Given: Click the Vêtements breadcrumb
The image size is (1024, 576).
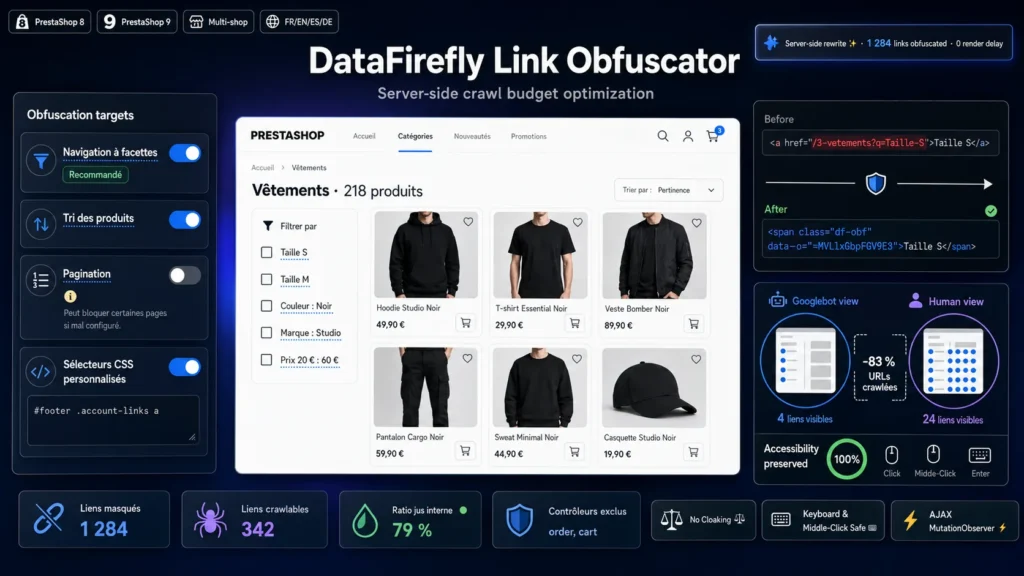Looking at the screenshot, I should (x=309, y=168).
